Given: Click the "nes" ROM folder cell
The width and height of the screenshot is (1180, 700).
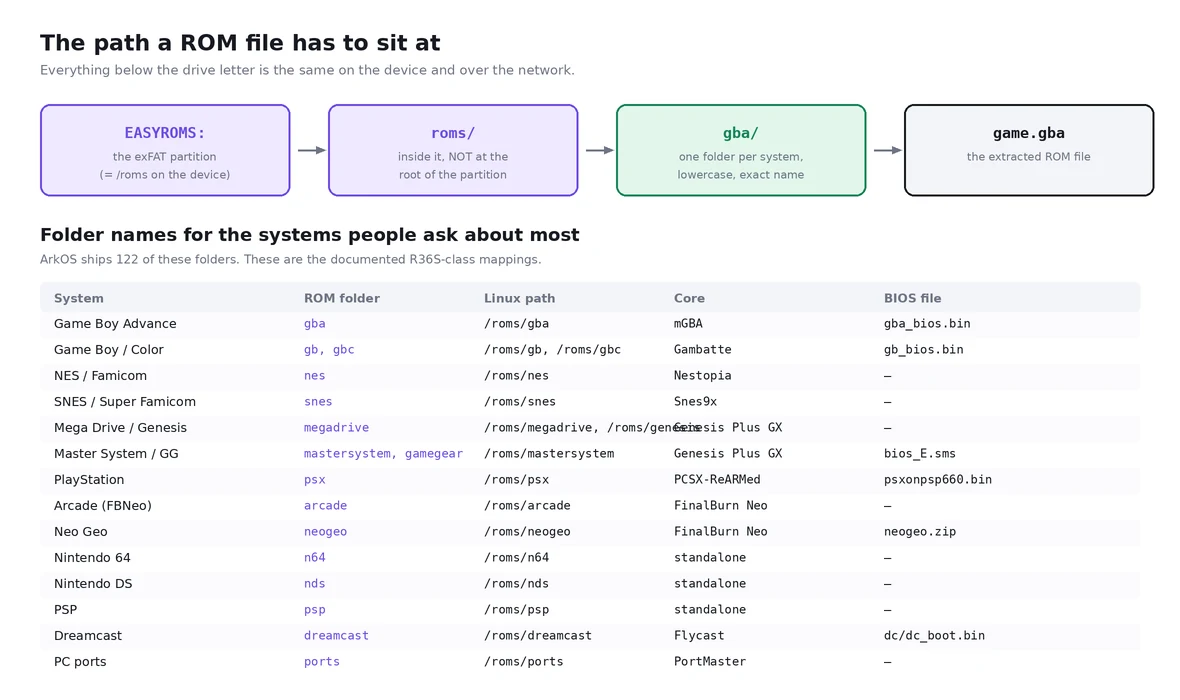Looking at the screenshot, I should (315, 376).
